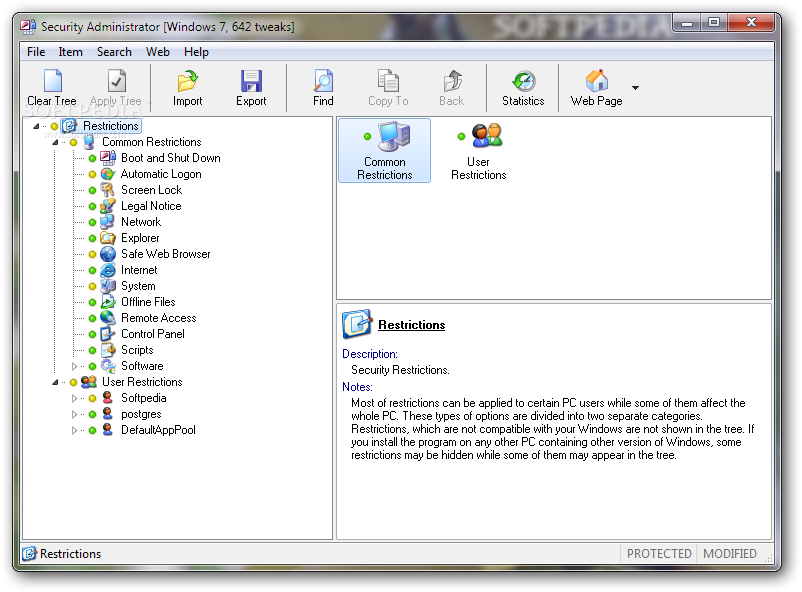Image resolution: width=802 pixels, height=592 pixels.
Task: Toggle status dot for DefaultAppPool user
Action: point(93,430)
